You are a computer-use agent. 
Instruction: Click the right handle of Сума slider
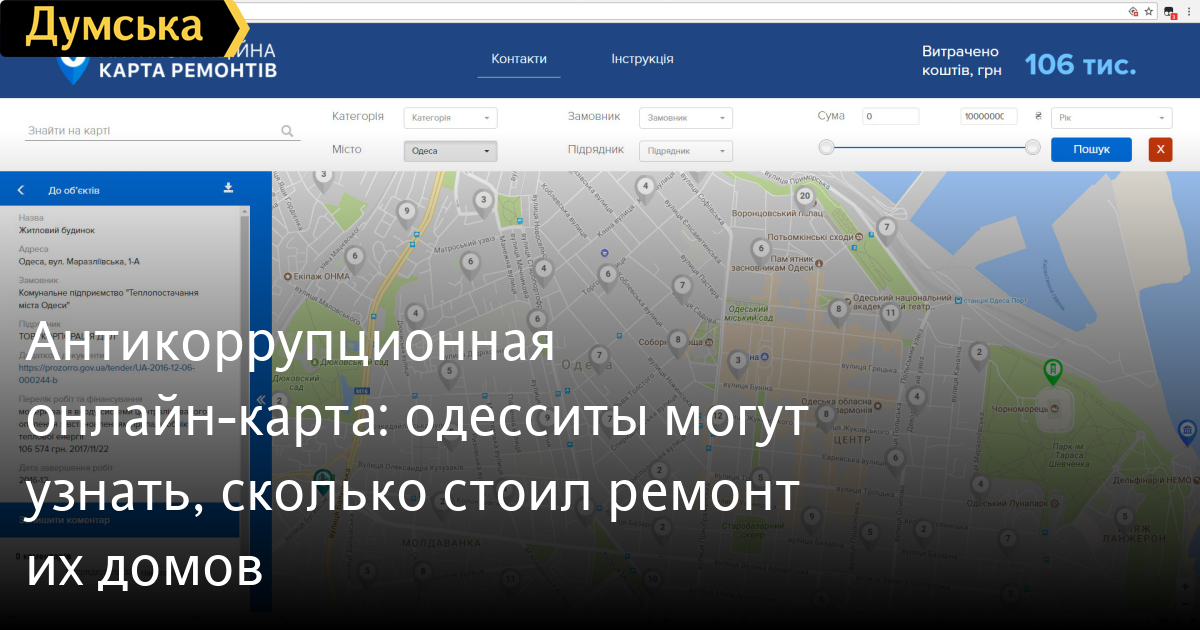click(1033, 148)
